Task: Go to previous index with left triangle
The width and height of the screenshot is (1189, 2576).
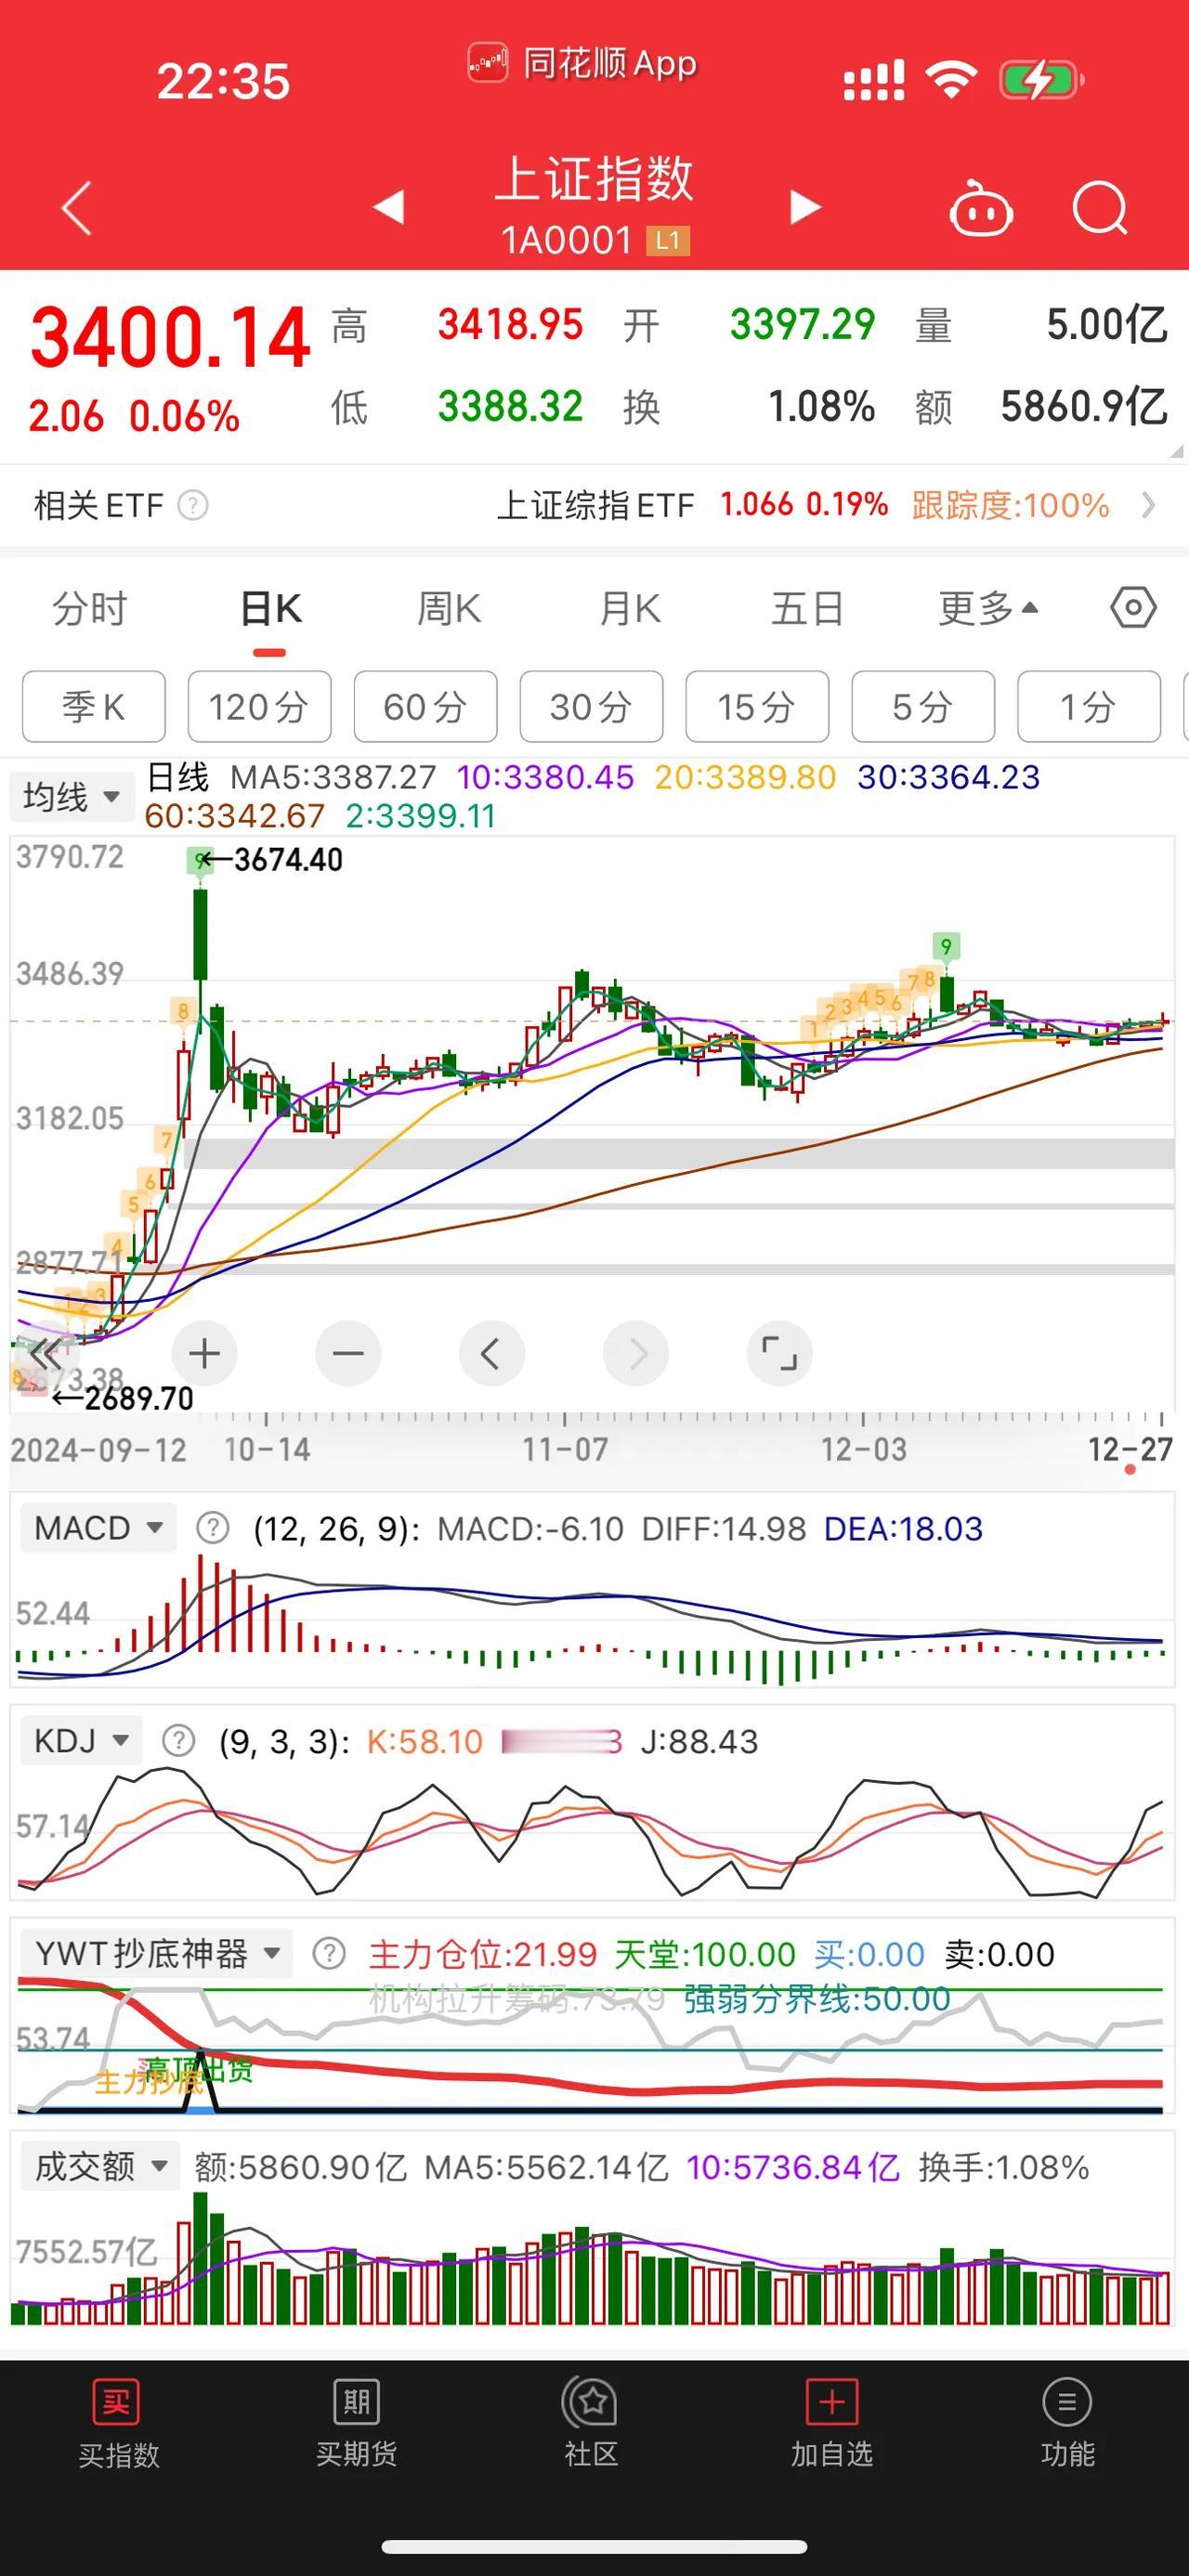Action: (388, 207)
